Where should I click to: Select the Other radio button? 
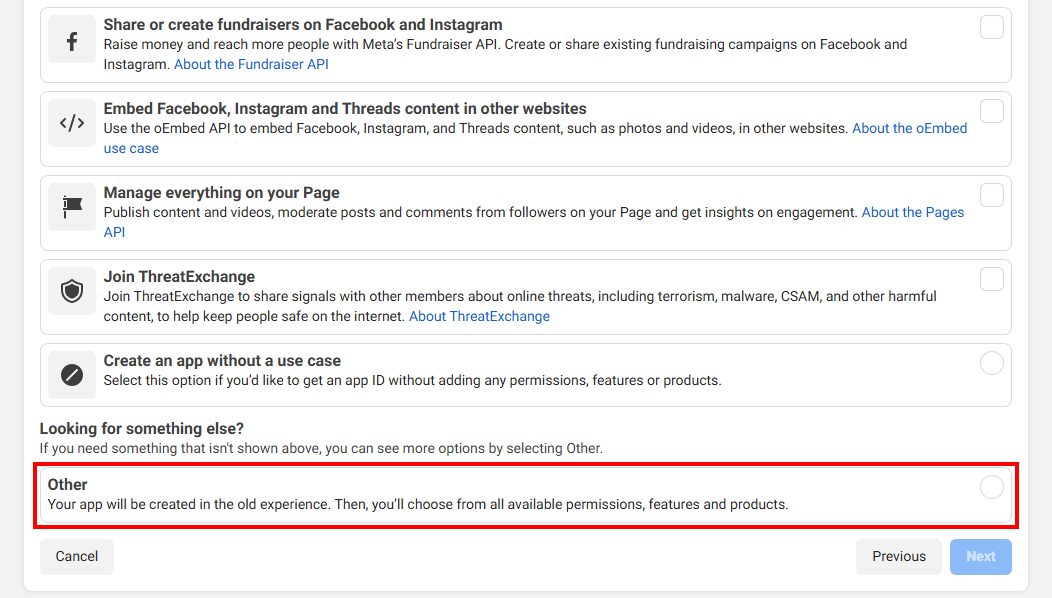(992, 487)
